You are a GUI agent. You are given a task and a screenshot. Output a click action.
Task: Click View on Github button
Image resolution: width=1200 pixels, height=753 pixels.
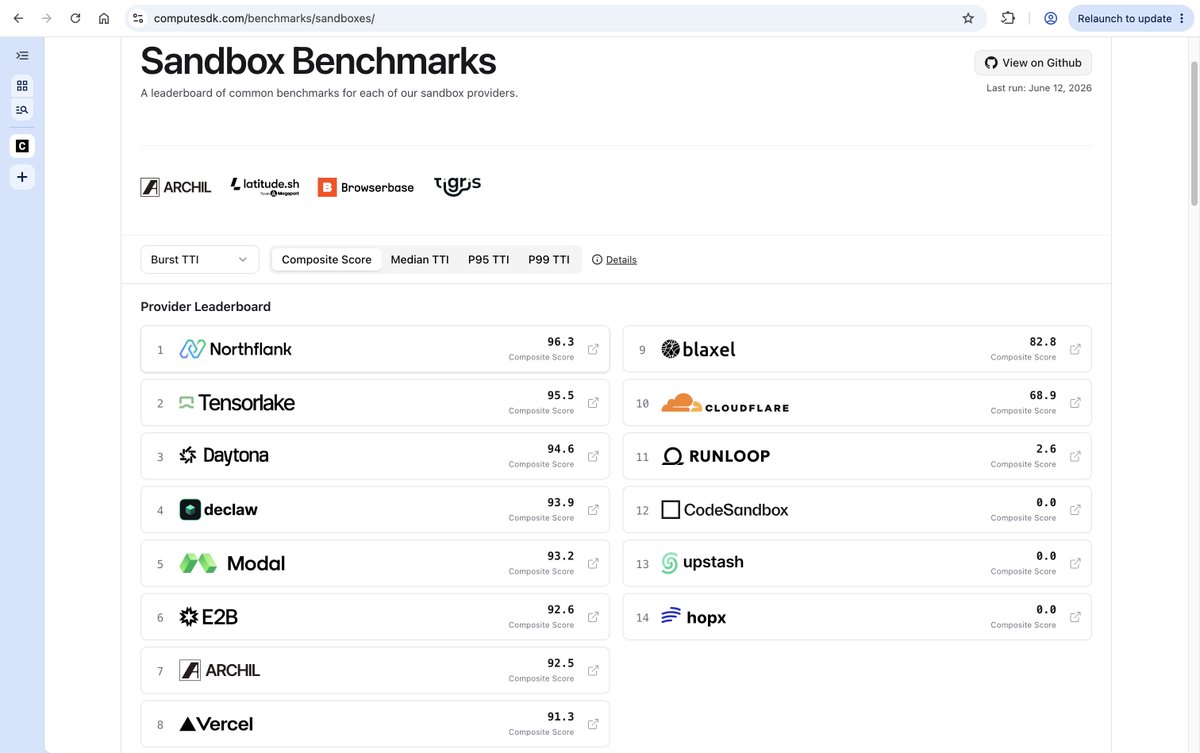1033,62
